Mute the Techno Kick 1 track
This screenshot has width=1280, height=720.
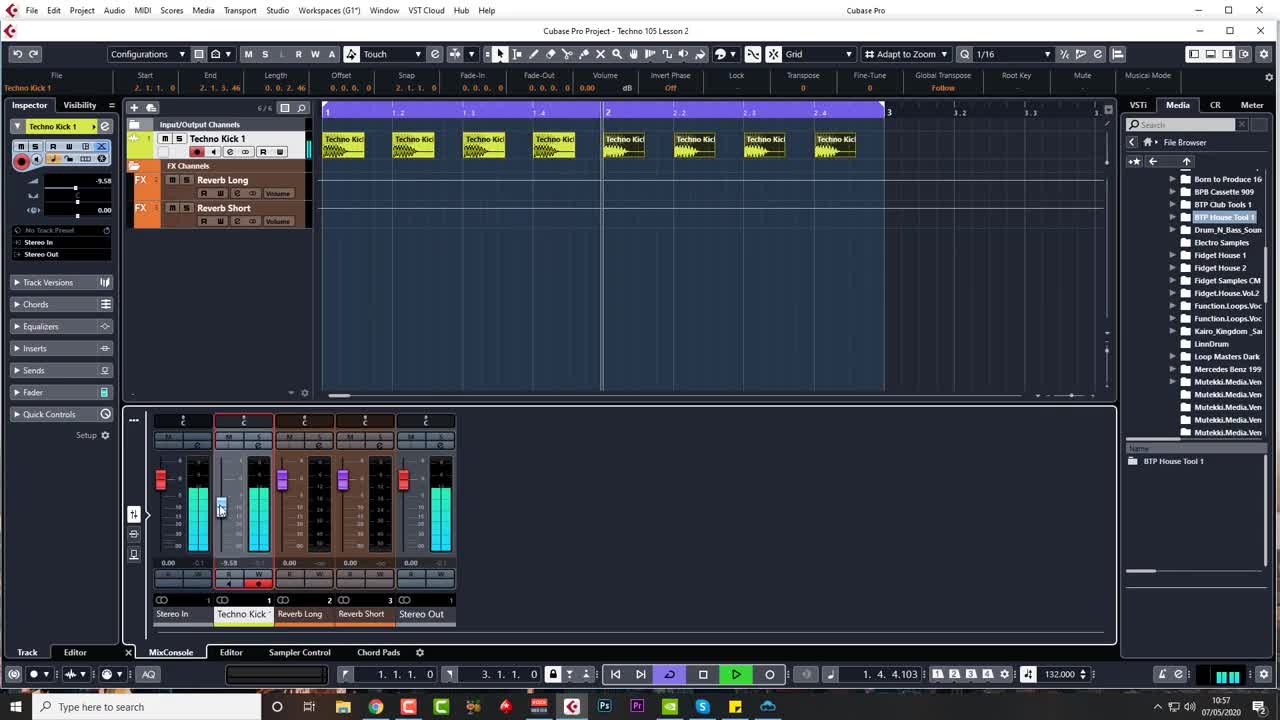tap(166, 139)
